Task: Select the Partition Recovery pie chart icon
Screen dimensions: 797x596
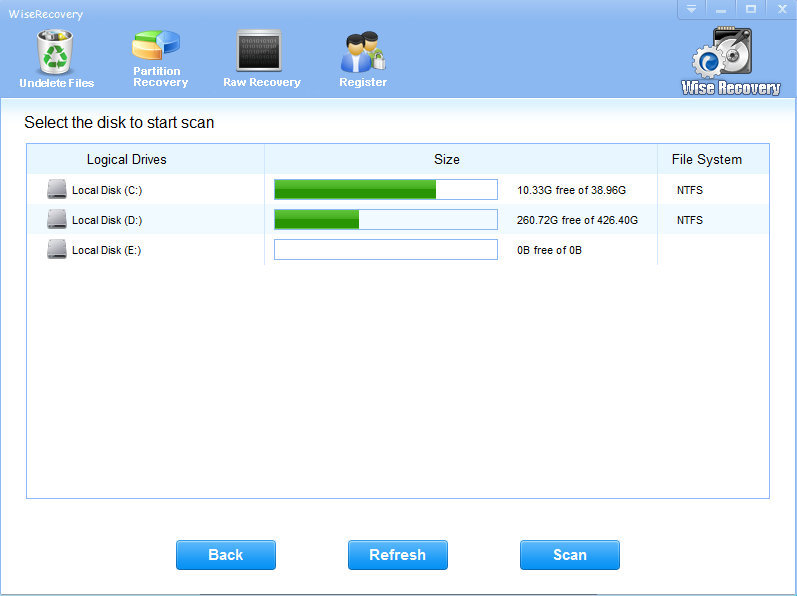Action: point(157,46)
